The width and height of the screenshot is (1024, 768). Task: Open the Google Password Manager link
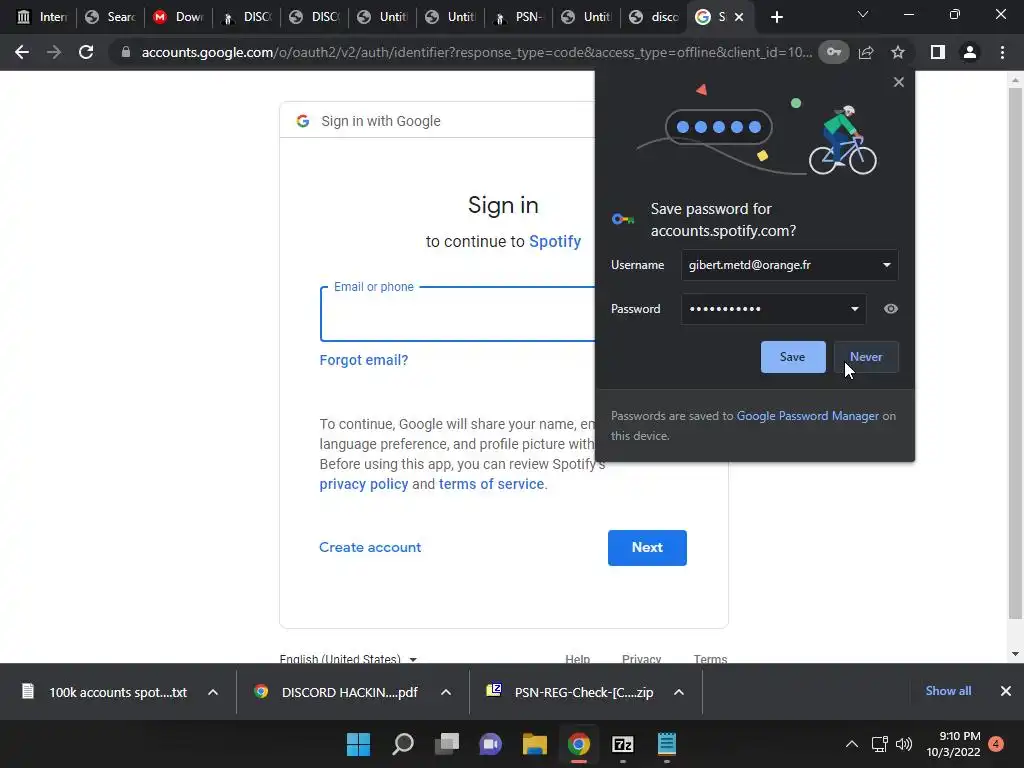click(x=807, y=416)
